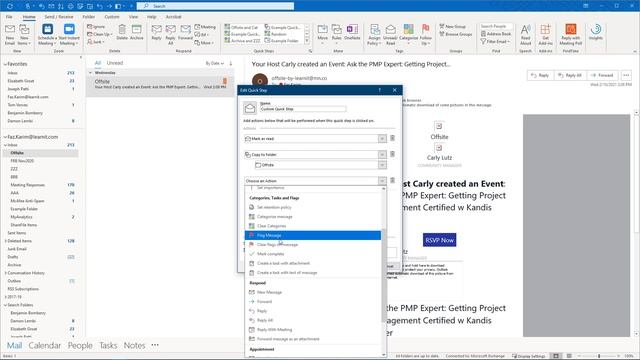Open the Choose an Action dropdown
The image size is (640, 360).
point(382,181)
